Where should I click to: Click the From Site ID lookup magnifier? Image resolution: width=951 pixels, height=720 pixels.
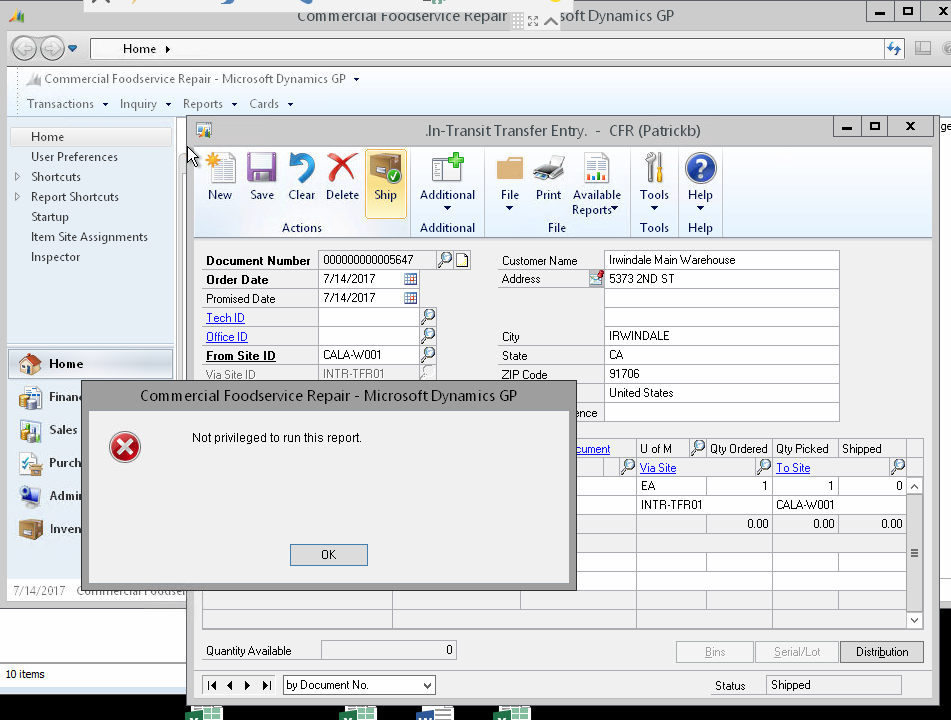coord(428,354)
